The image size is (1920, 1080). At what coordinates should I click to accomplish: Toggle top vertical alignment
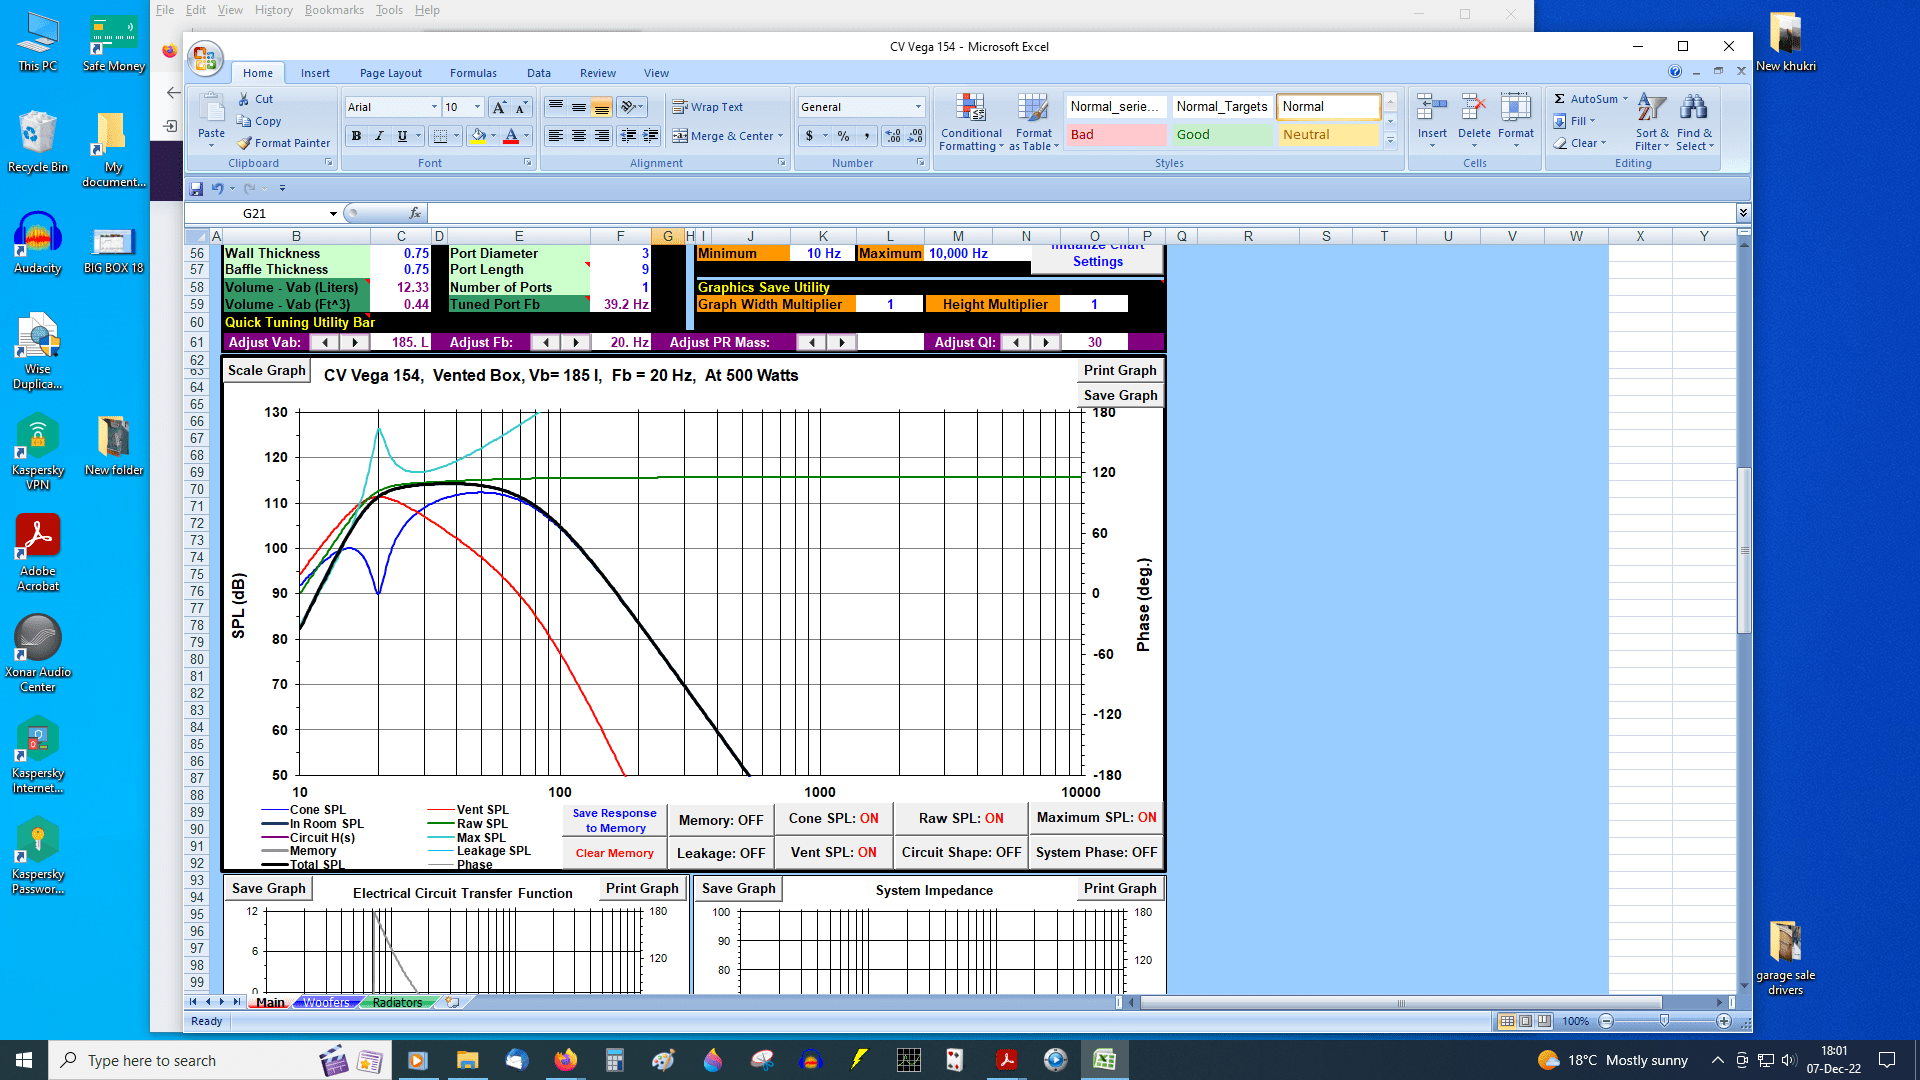point(556,107)
